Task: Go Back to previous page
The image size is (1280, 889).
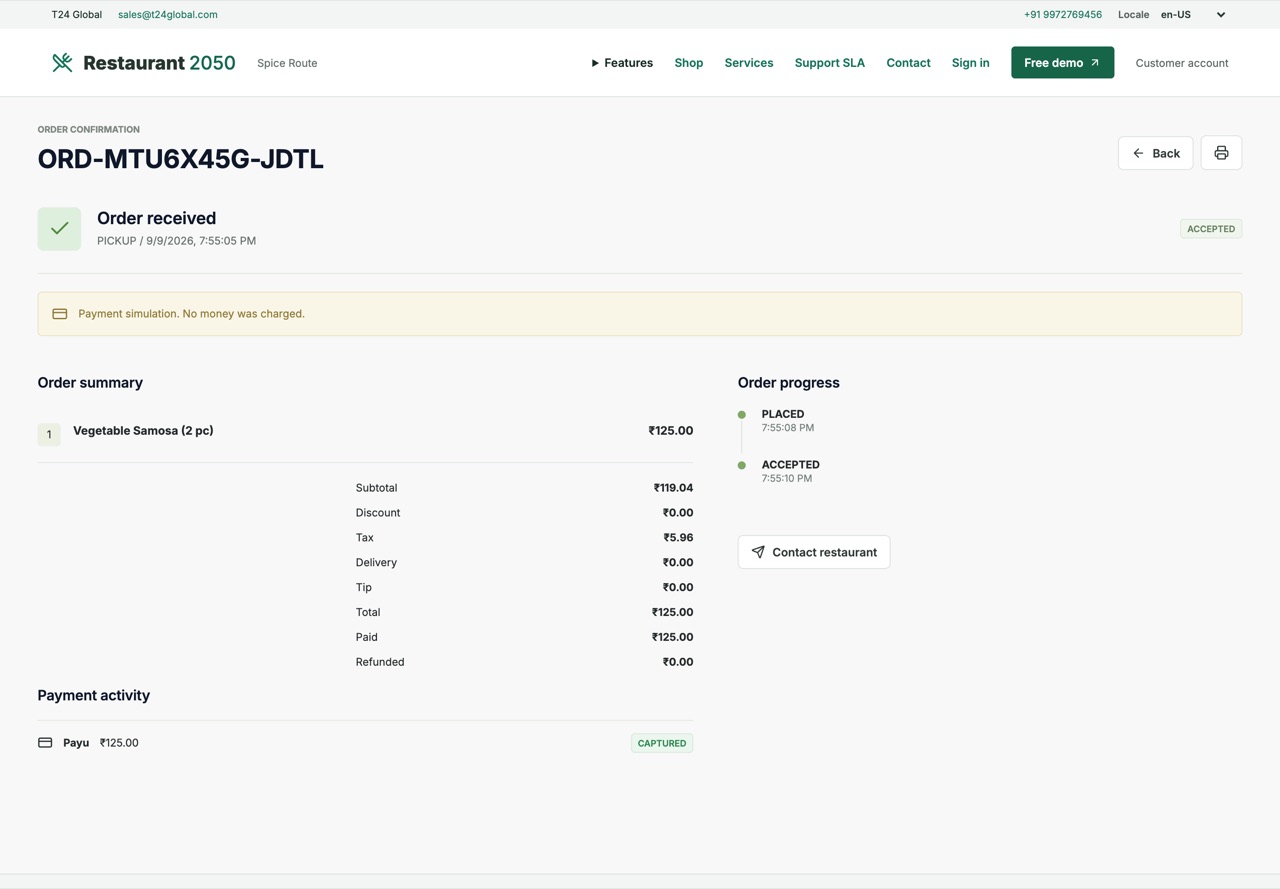Action: tap(1155, 153)
